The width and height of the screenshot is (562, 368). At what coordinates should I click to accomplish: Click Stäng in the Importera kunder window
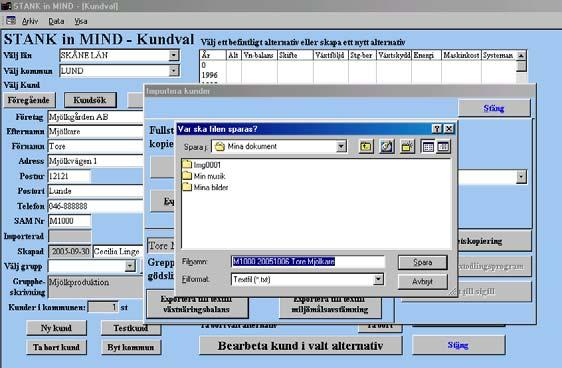tap(494, 108)
